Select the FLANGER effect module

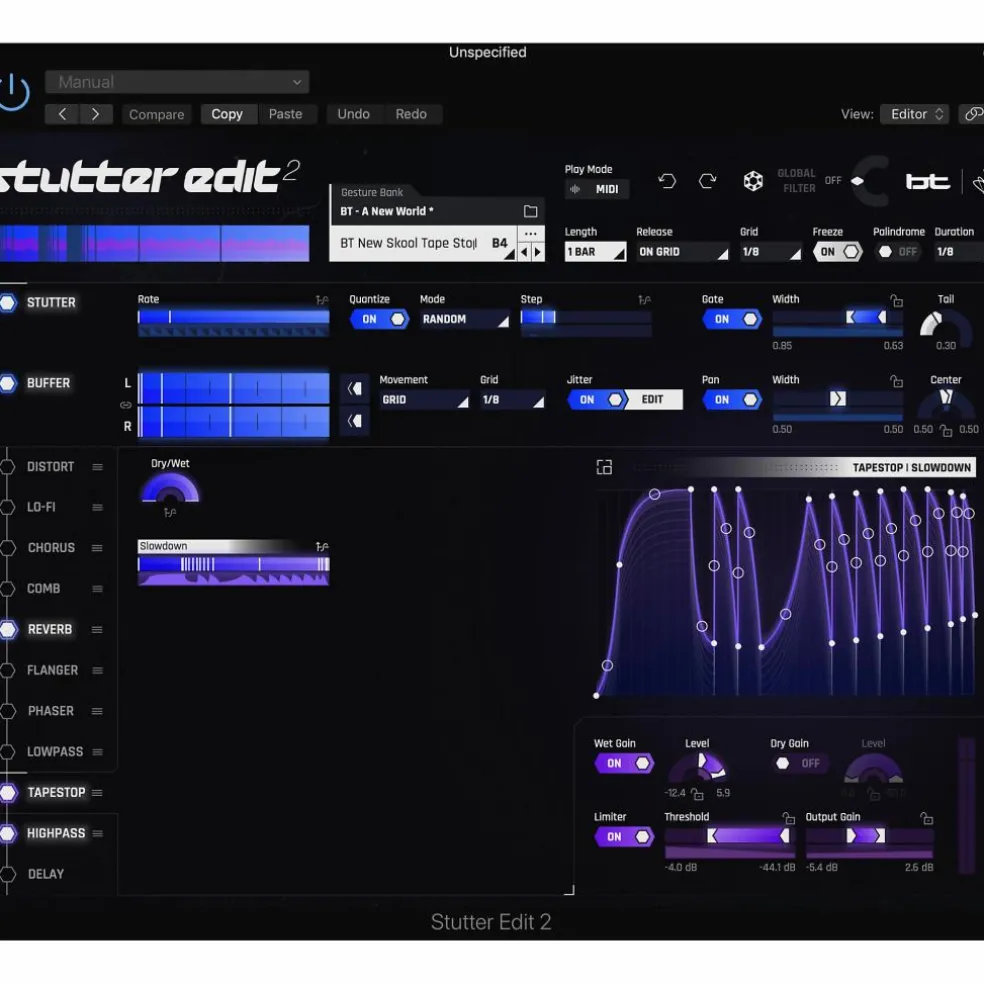52,670
